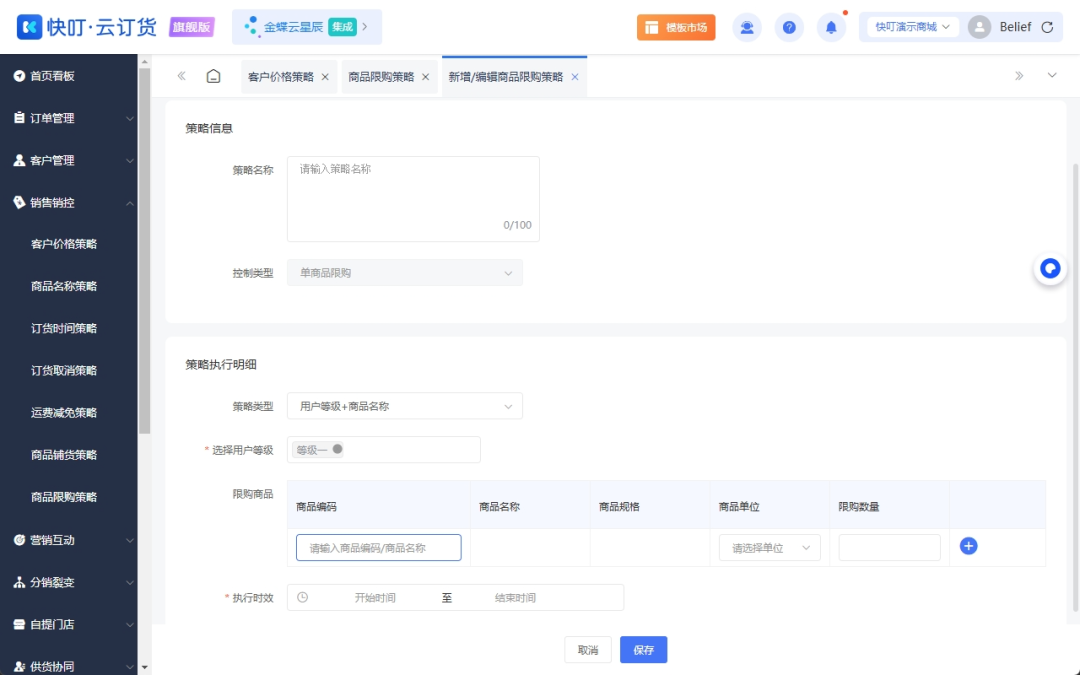Viewport: 1080px width, 675px height.
Task: Open the help question mark icon
Action: point(789,27)
